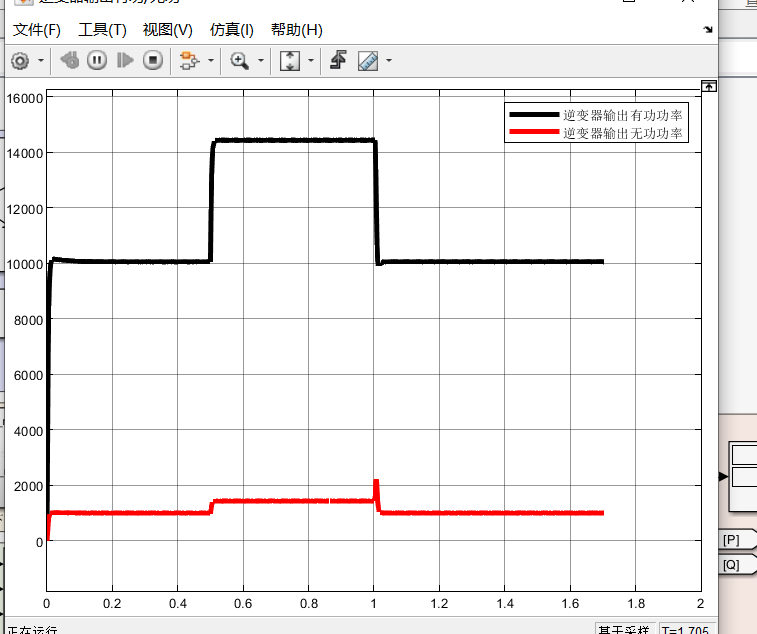This screenshot has width=757, height=634.
Task: Open the scope configuration properties gear
Action: tap(20, 61)
